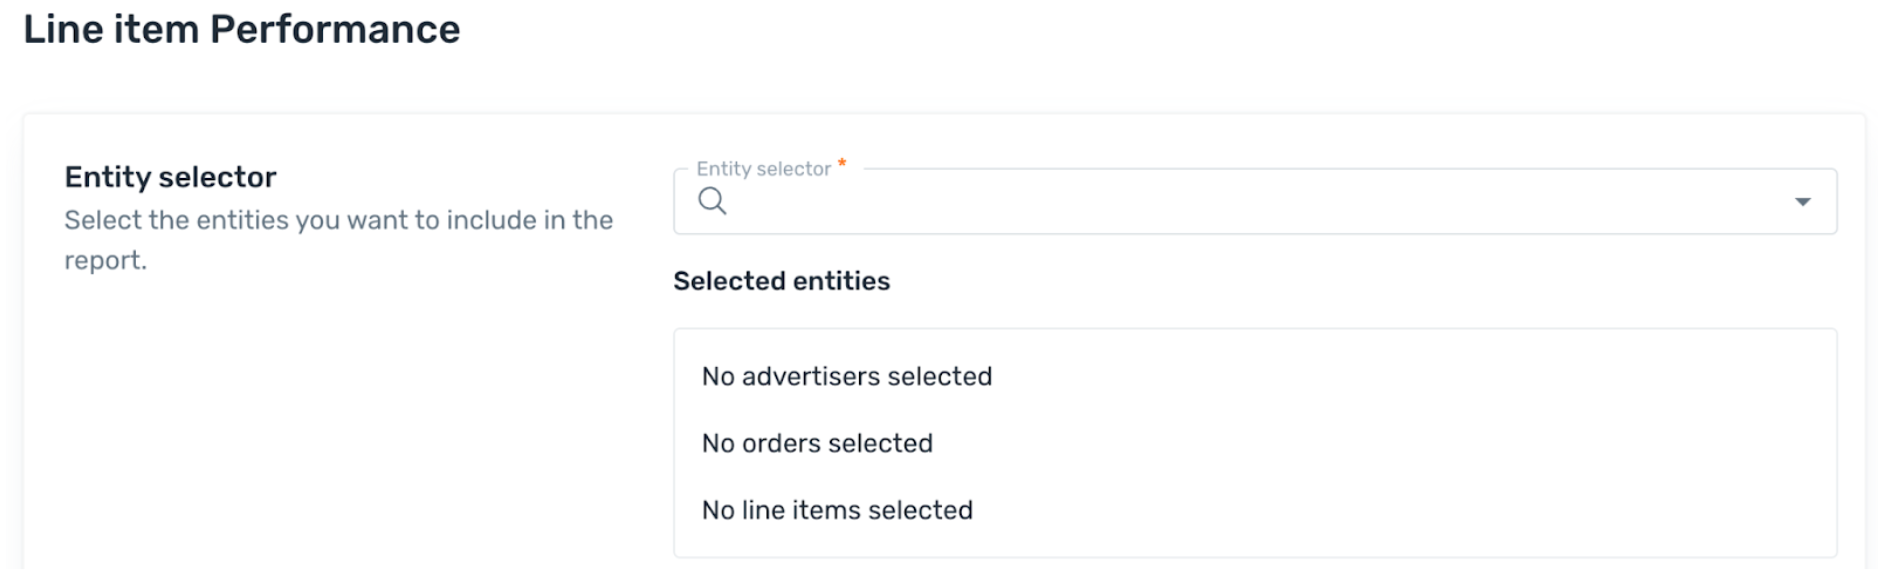Select the 'Line item Performance' page title

pyautogui.click(x=242, y=29)
